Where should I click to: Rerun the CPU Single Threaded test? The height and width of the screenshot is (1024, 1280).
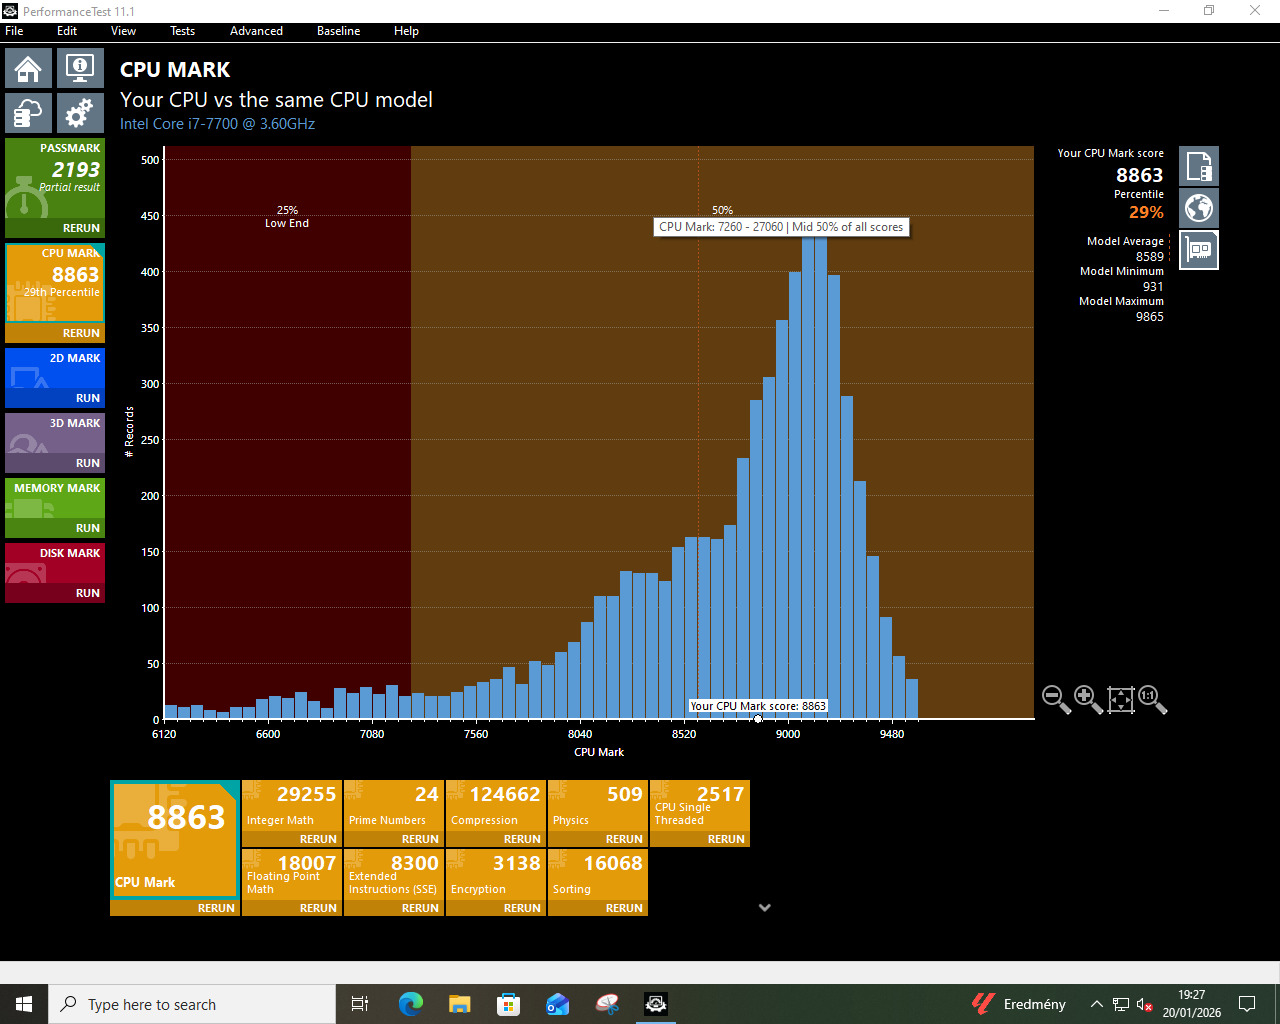click(726, 839)
